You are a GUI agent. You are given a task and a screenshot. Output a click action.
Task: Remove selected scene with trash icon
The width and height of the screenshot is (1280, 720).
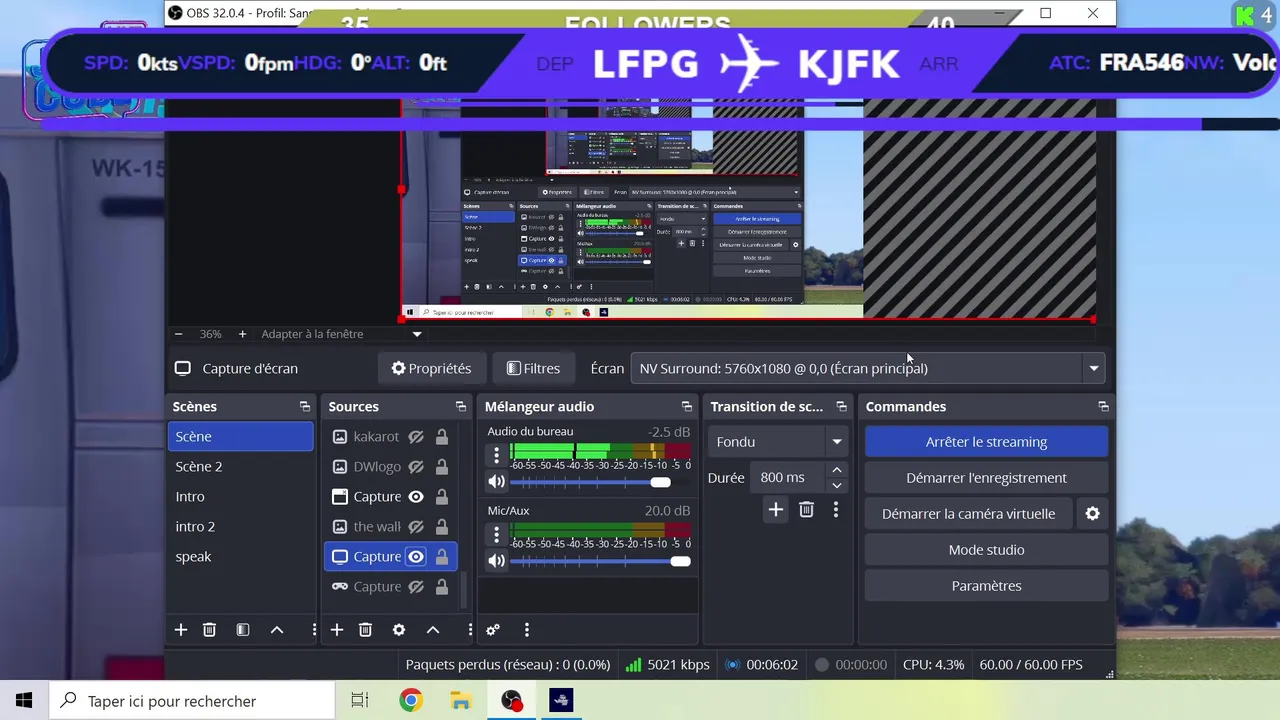pyautogui.click(x=209, y=630)
